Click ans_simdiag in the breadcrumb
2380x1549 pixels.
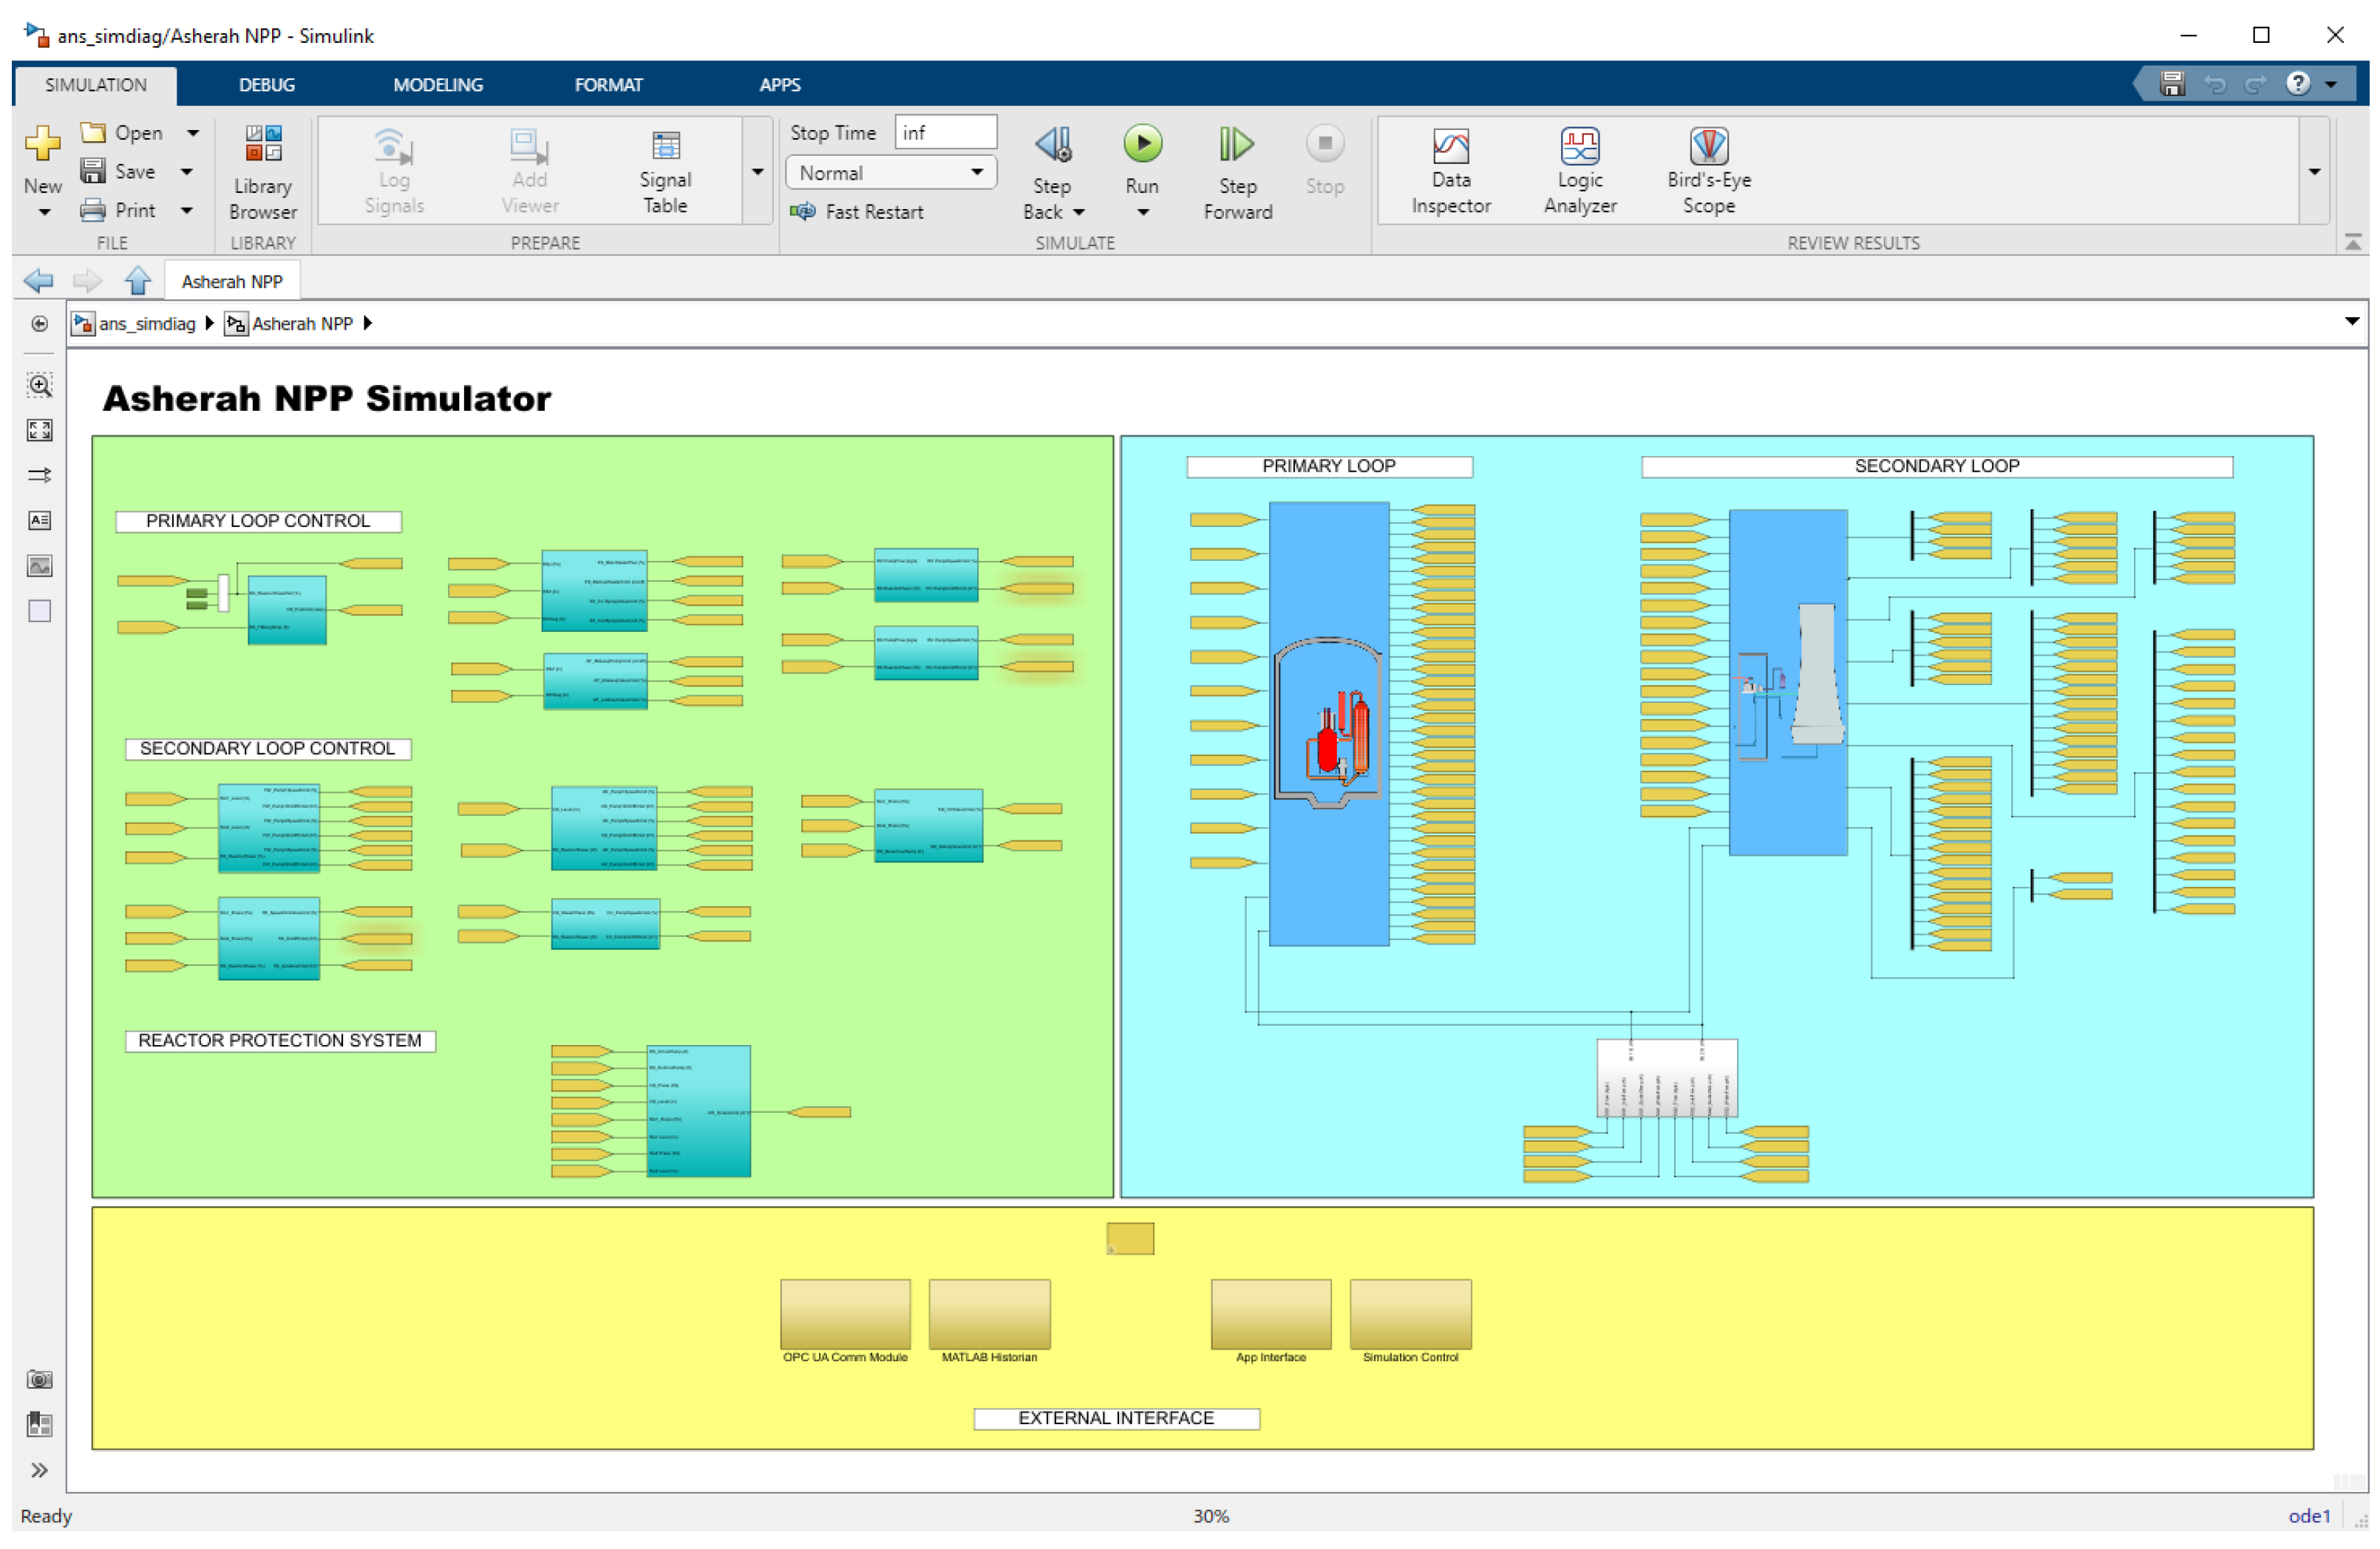click(146, 324)
